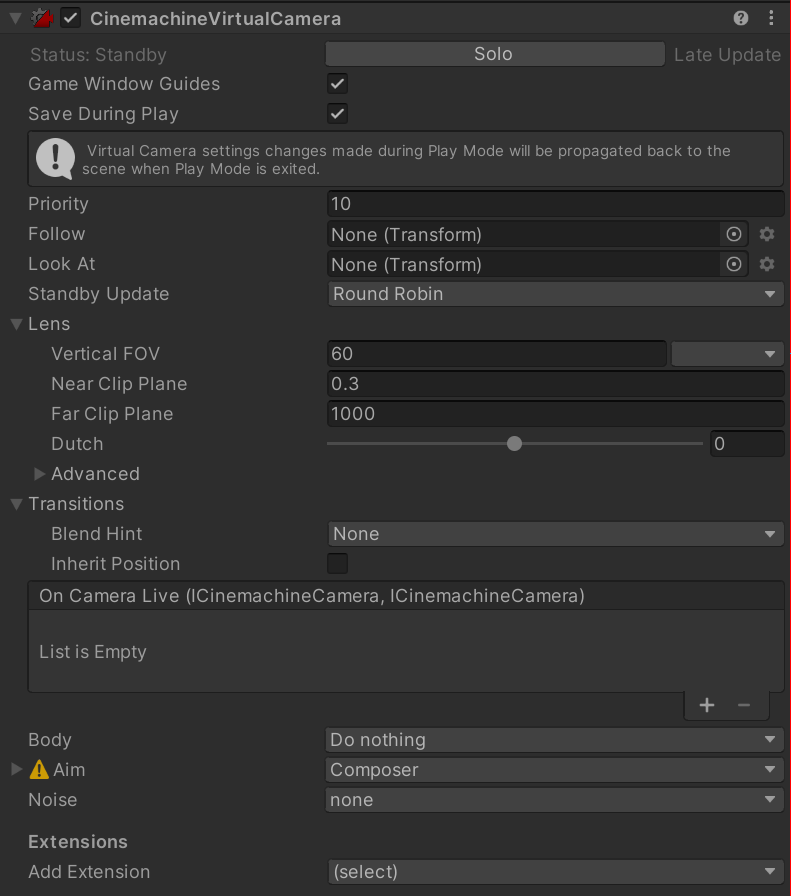Remove the selected On Camera Live entry
The height and width of the screenshot is (896, 791).
[x=744, y=705]
